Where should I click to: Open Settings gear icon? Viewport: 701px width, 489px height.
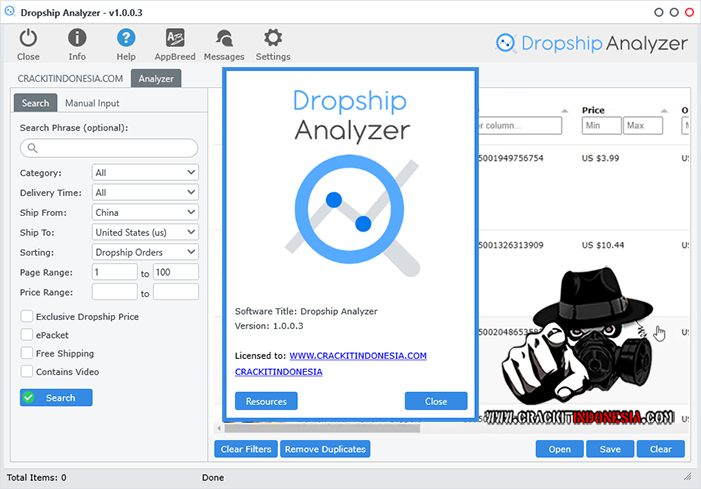[x=272, y=39]
